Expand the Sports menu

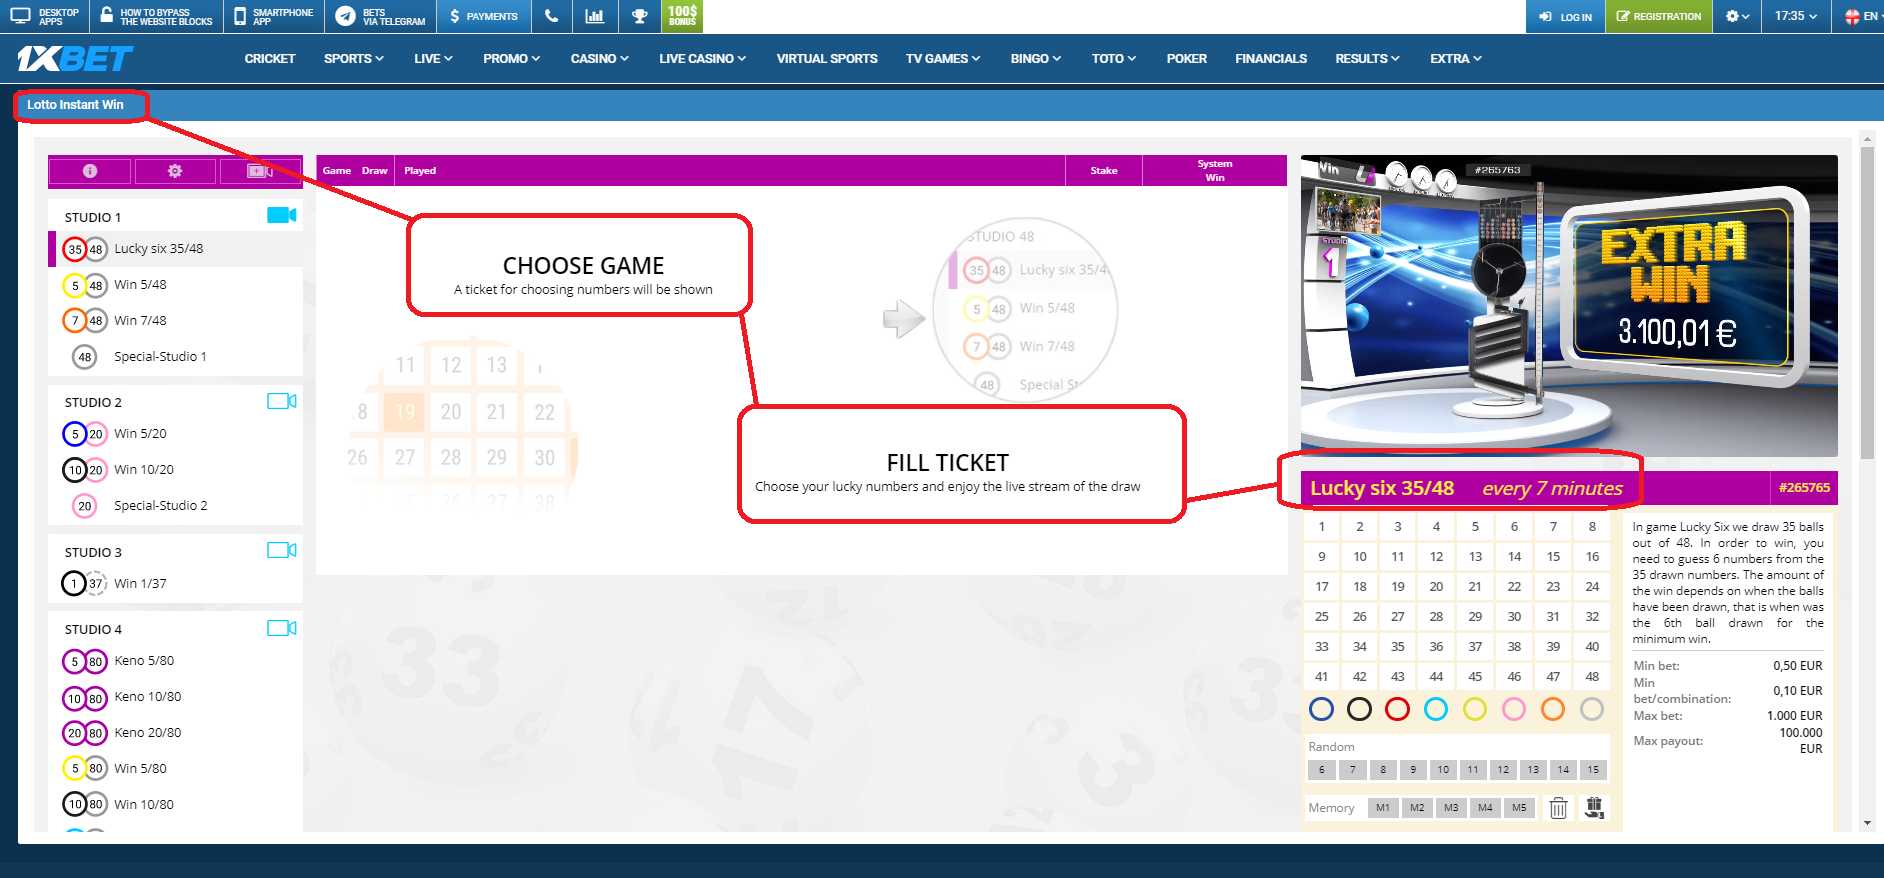click(x=353, y=59)
